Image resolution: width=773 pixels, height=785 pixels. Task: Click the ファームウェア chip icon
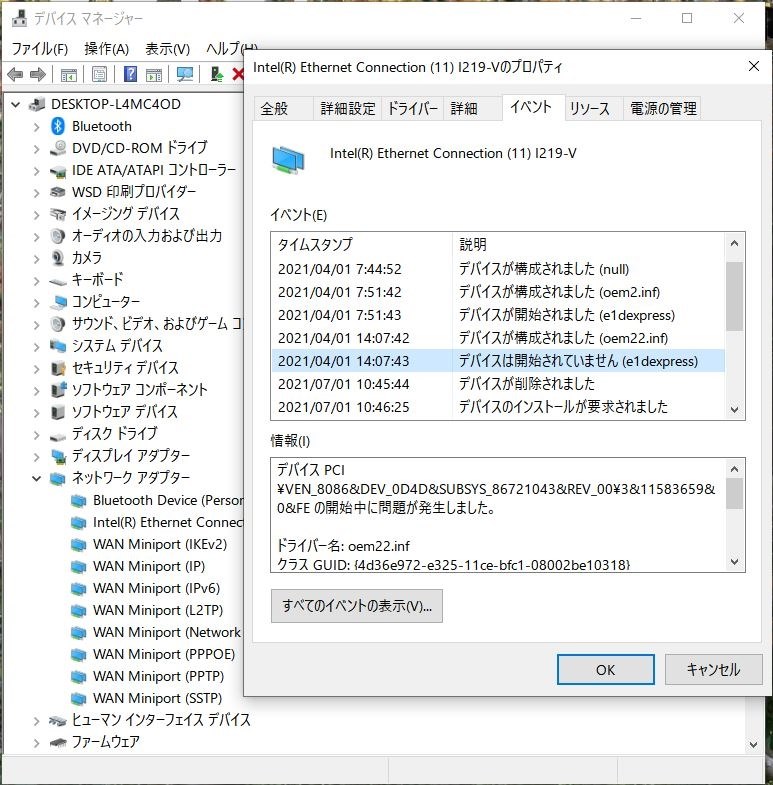(x=58, y=742)
